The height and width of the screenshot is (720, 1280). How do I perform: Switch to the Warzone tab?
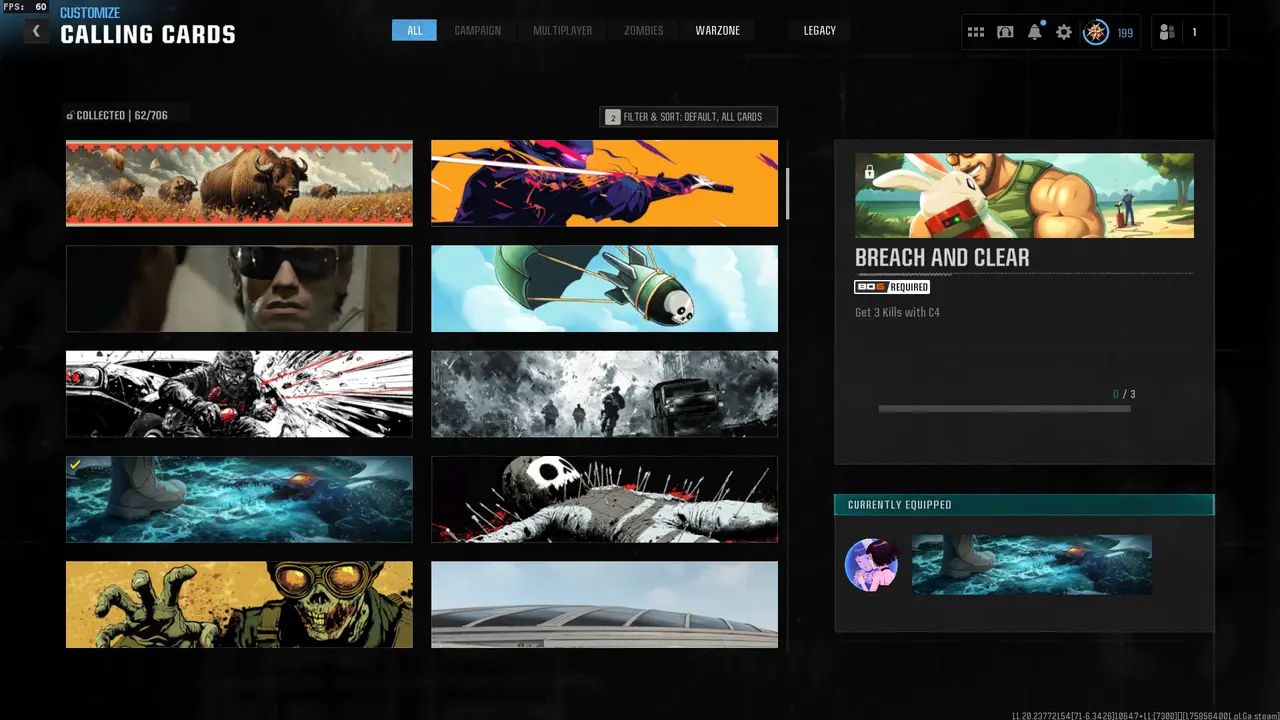pos(718,31)
